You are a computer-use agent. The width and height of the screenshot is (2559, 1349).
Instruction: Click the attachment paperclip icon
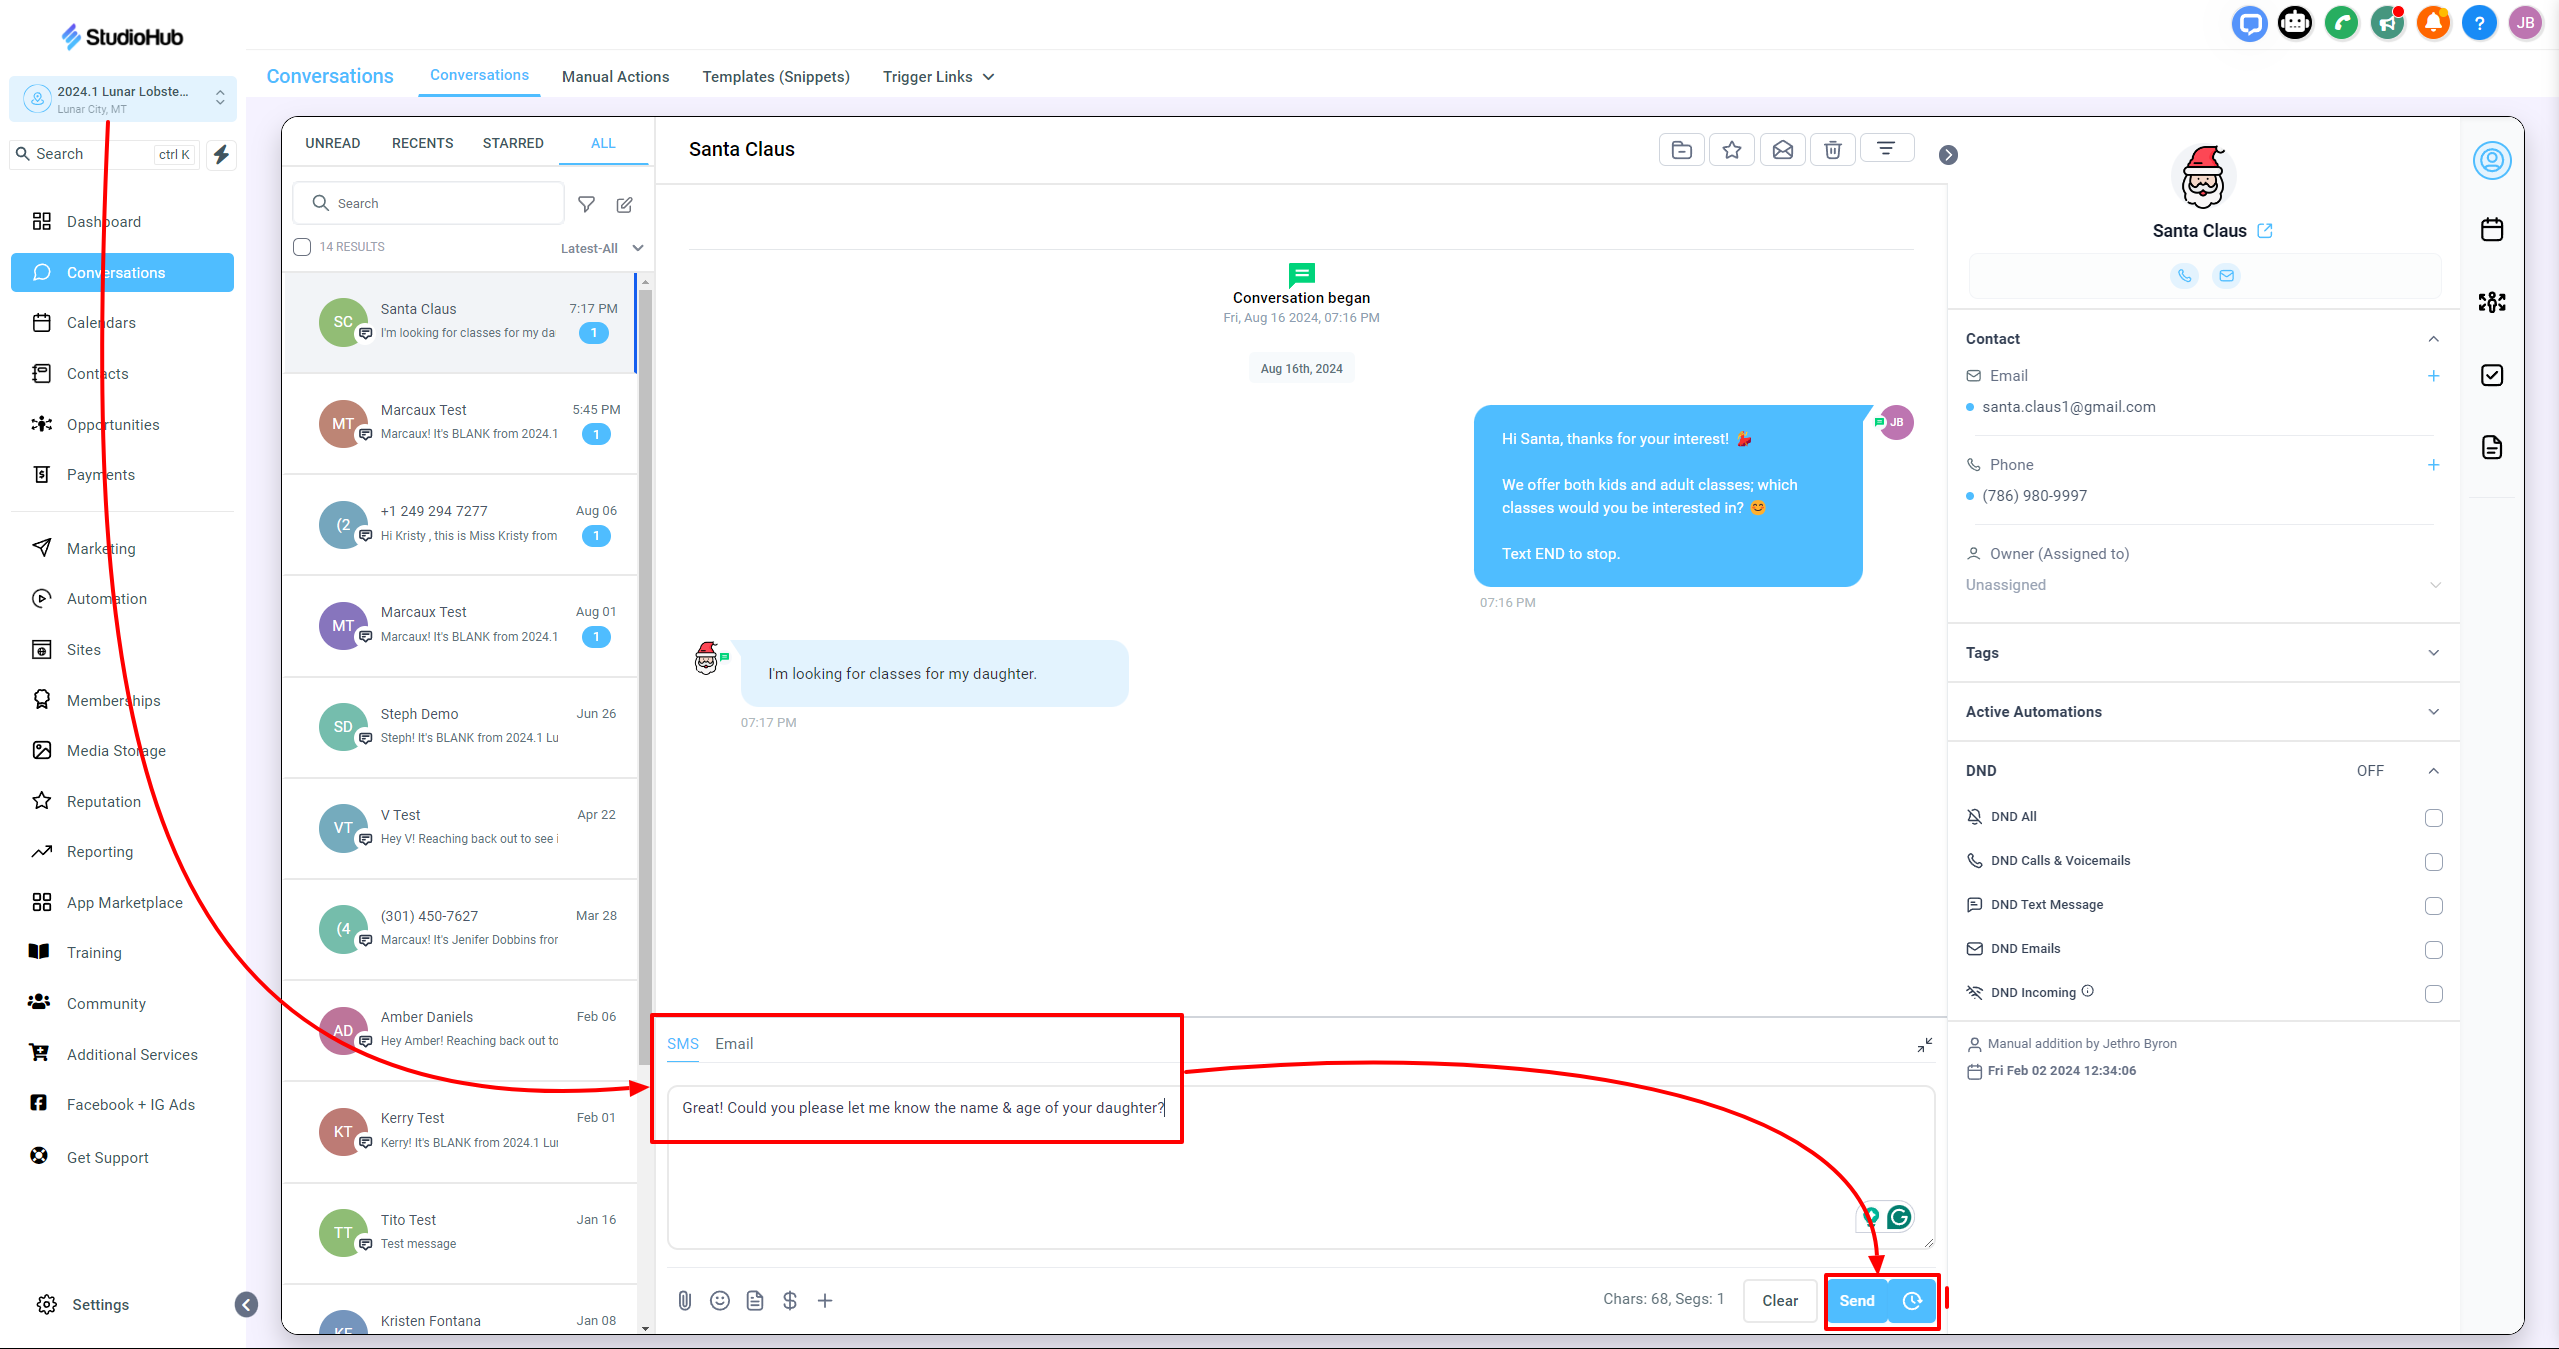[x=684, y=1300]
